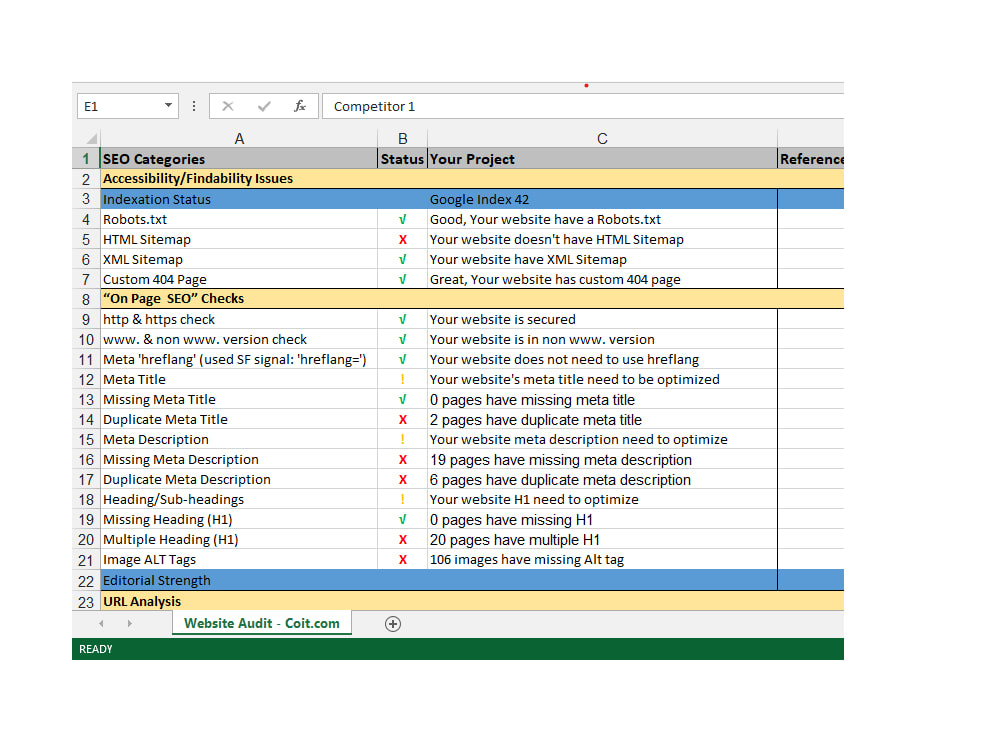Click the XML Sitemap cell

coord(239,259)
